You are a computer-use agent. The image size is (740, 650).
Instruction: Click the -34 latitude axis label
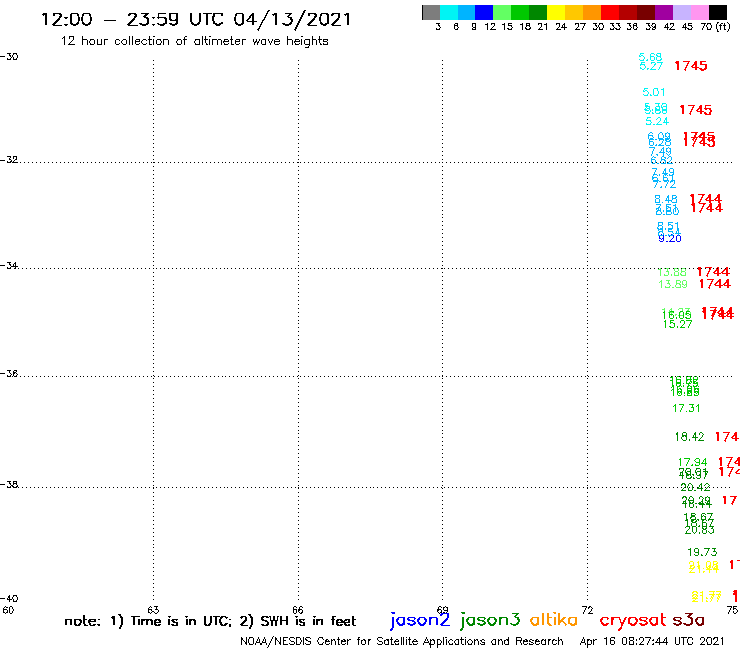pos(9,265)
